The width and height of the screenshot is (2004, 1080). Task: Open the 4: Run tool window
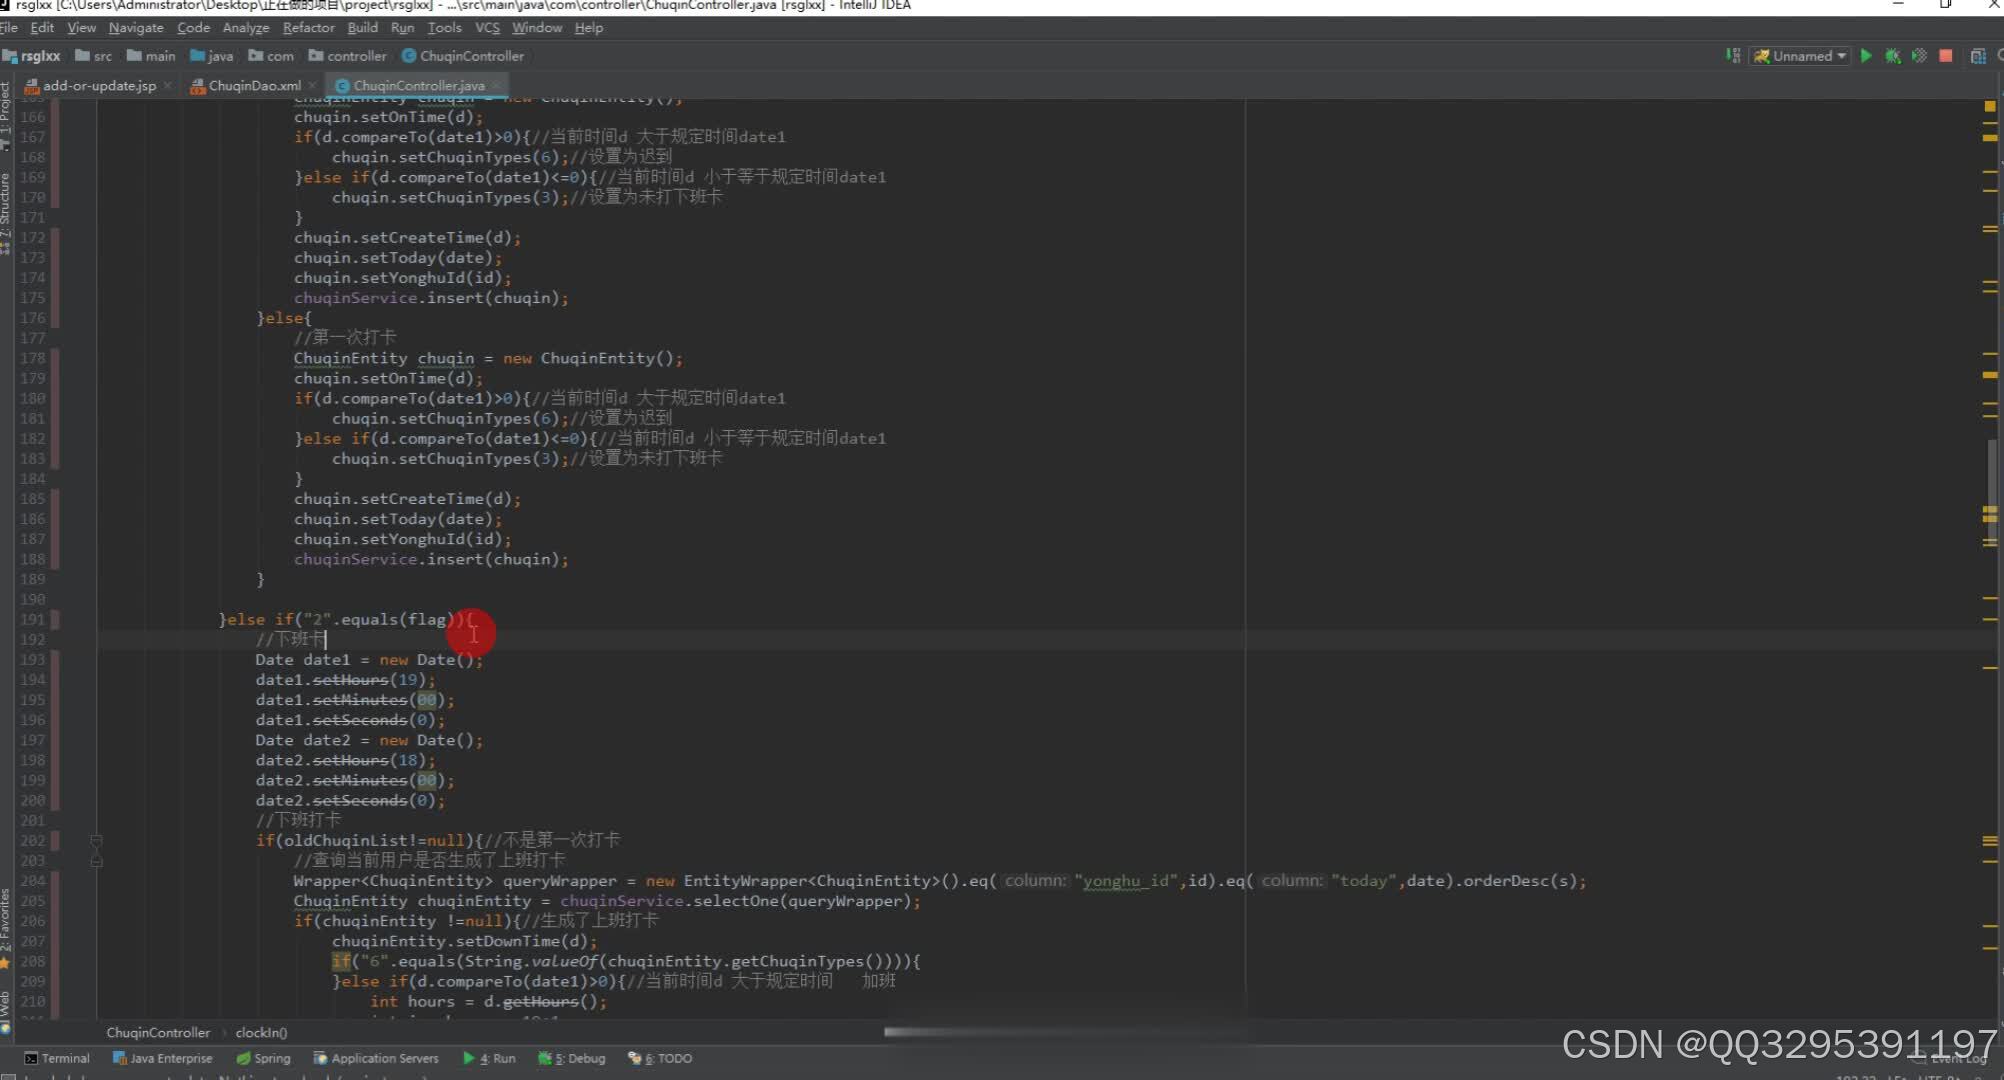490,1058
